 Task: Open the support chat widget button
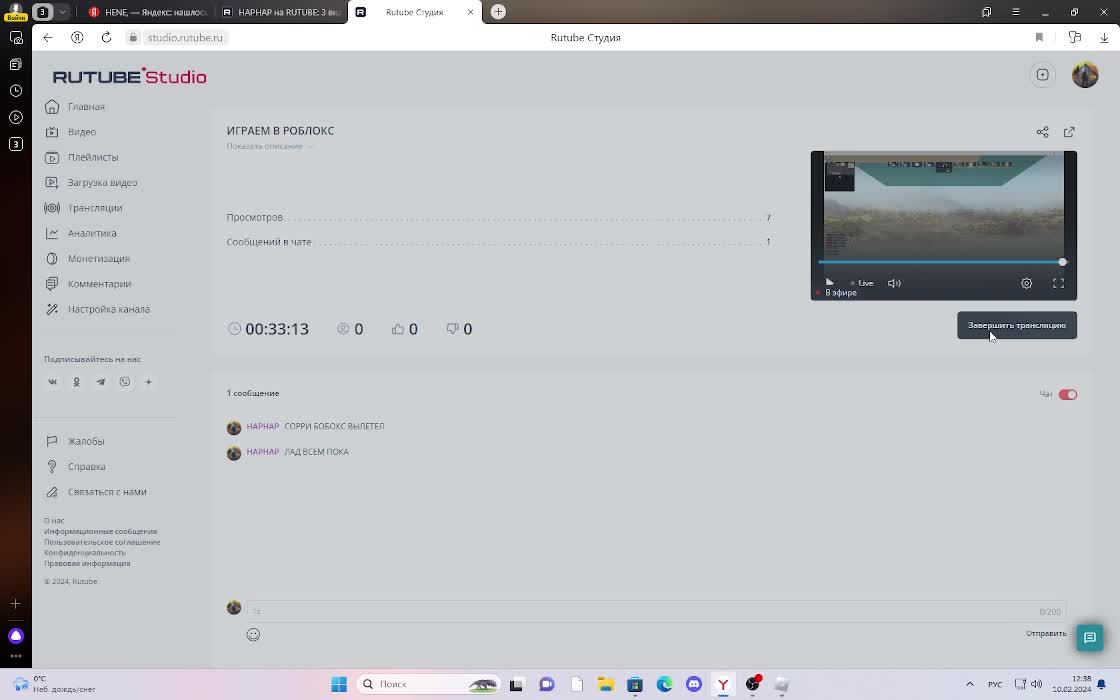pos(1089,638)
